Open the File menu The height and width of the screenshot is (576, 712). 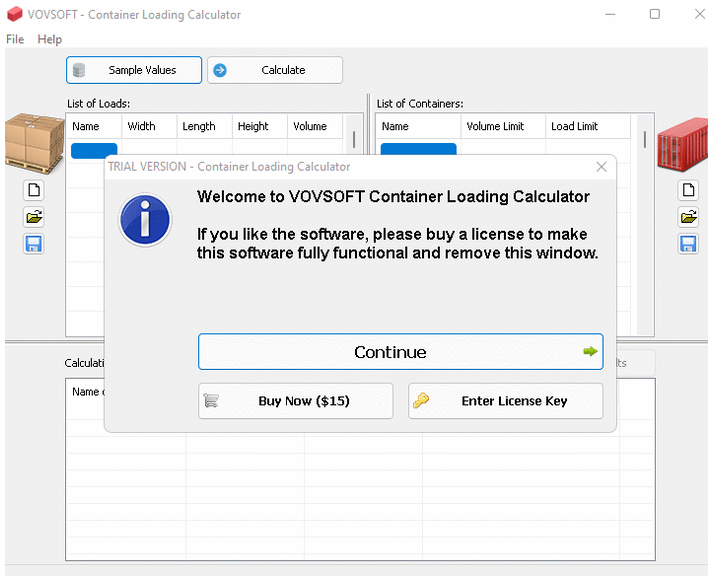point(15,39)
